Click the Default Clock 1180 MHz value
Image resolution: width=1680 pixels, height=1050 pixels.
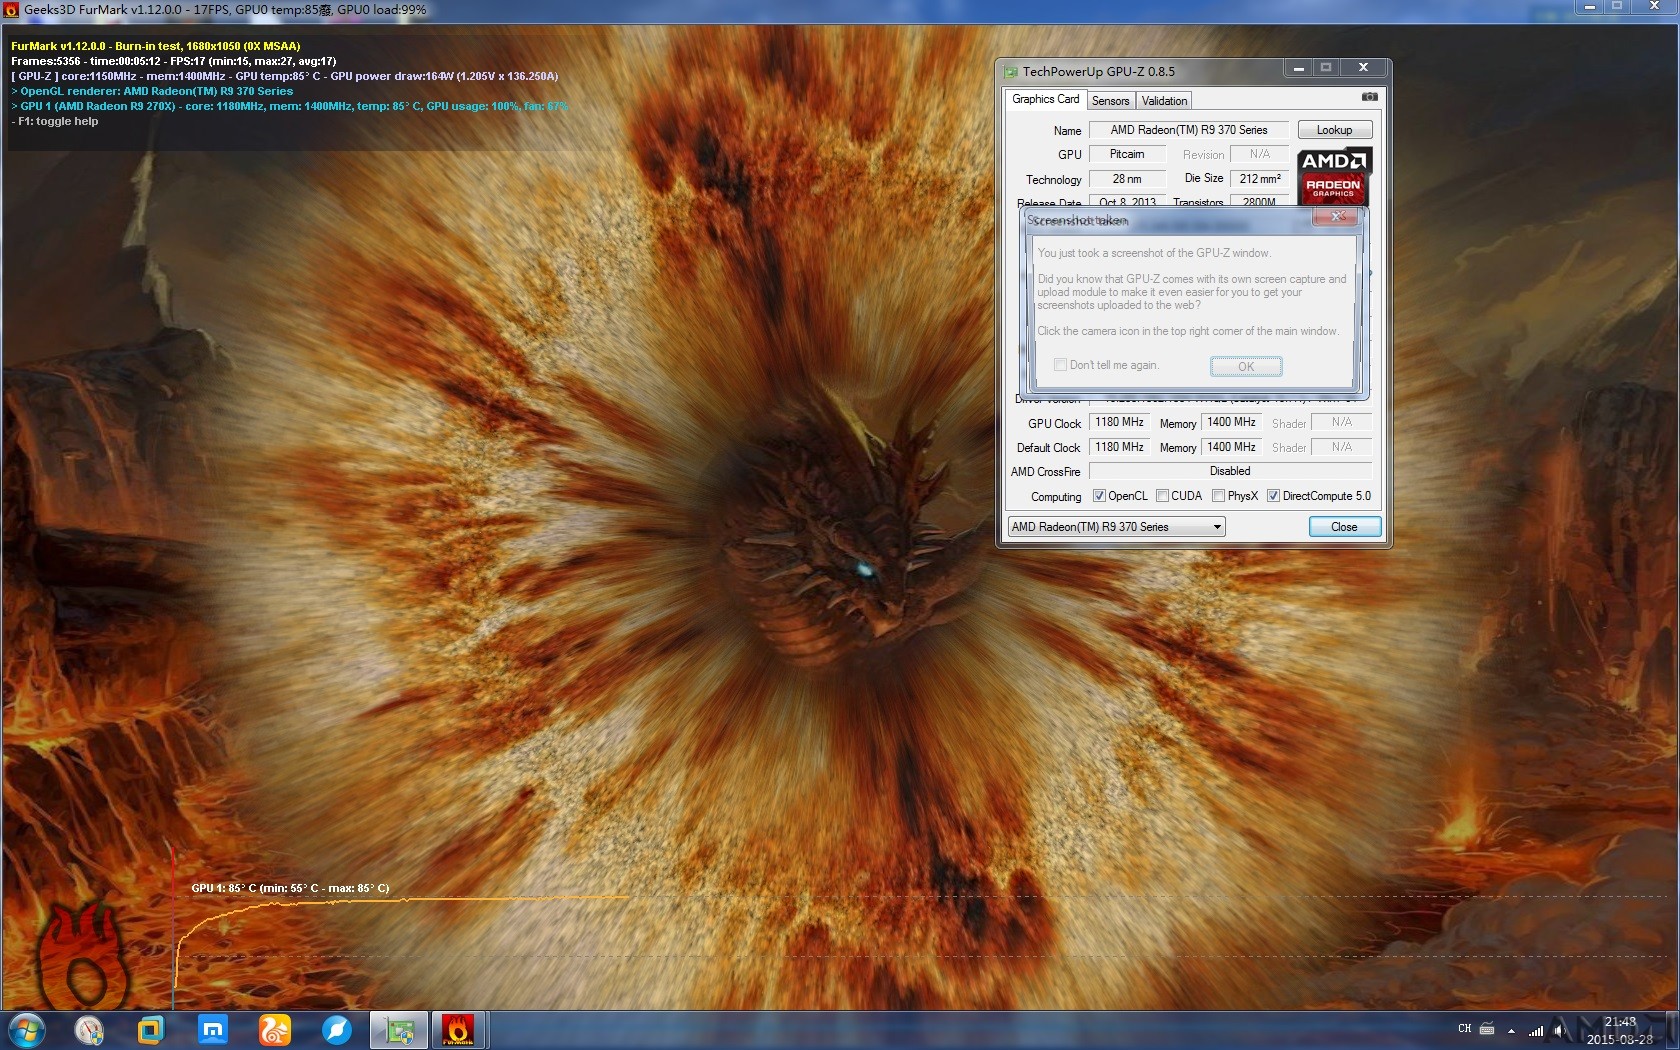[1119, 447]
